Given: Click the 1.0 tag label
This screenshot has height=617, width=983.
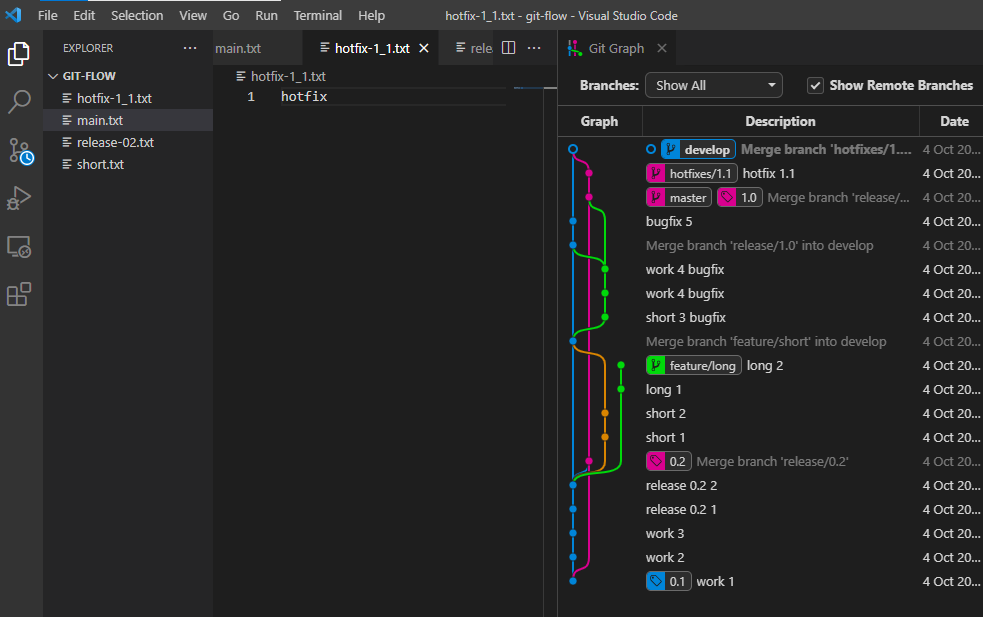Looking at the screenshot, I should (x=740, y=198).
